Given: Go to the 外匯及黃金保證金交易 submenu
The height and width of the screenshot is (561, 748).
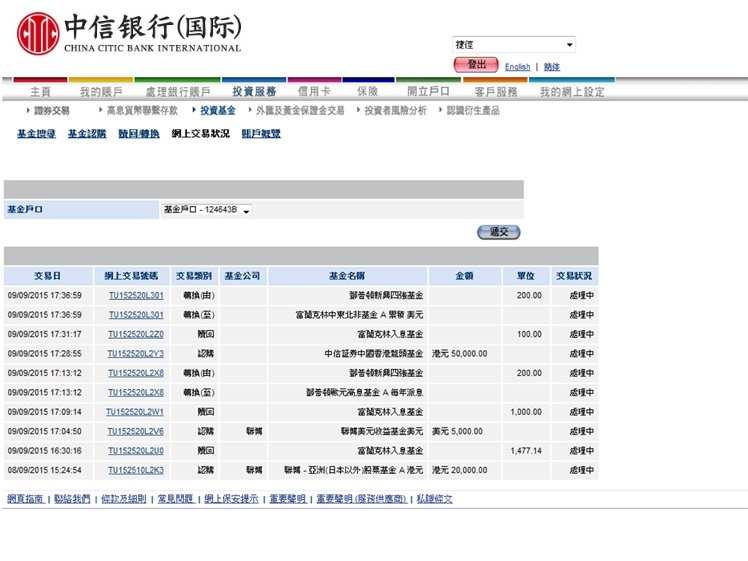Looking at the screenshot, I should (300, 111).
